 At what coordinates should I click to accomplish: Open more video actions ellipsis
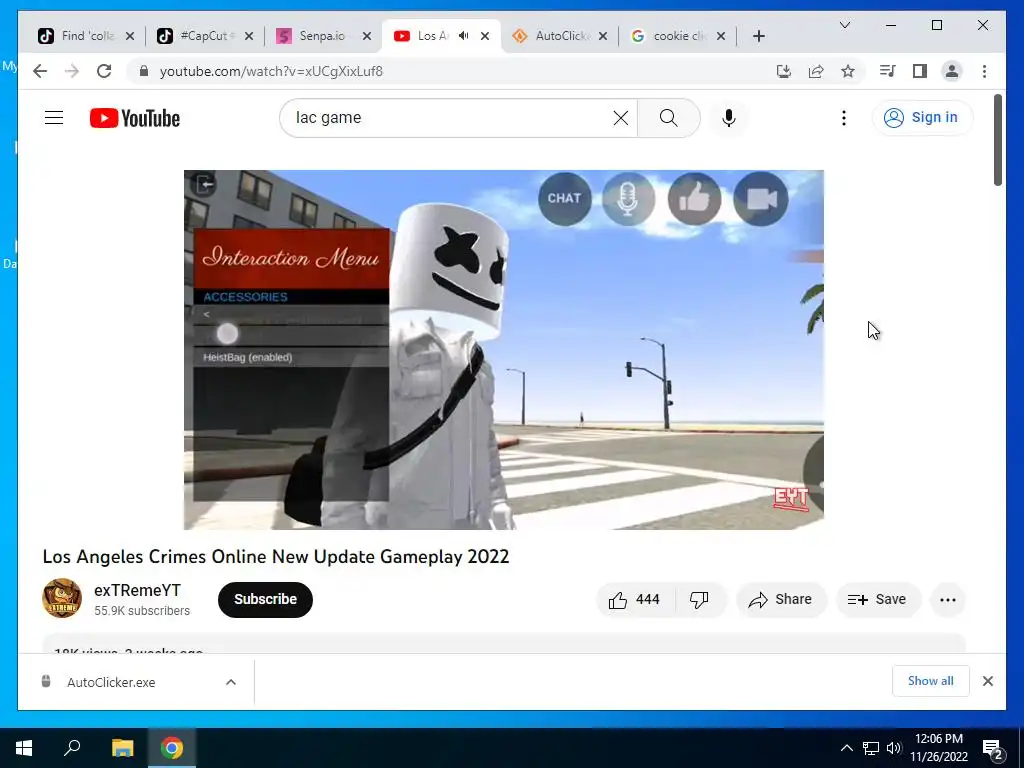[x=948, y=600]
